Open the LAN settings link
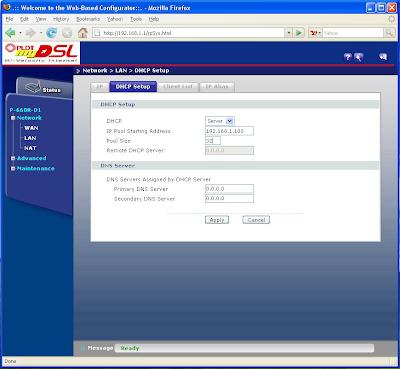Image resolution: width=400 pixels, height=369 pixels. pos(30,138)
